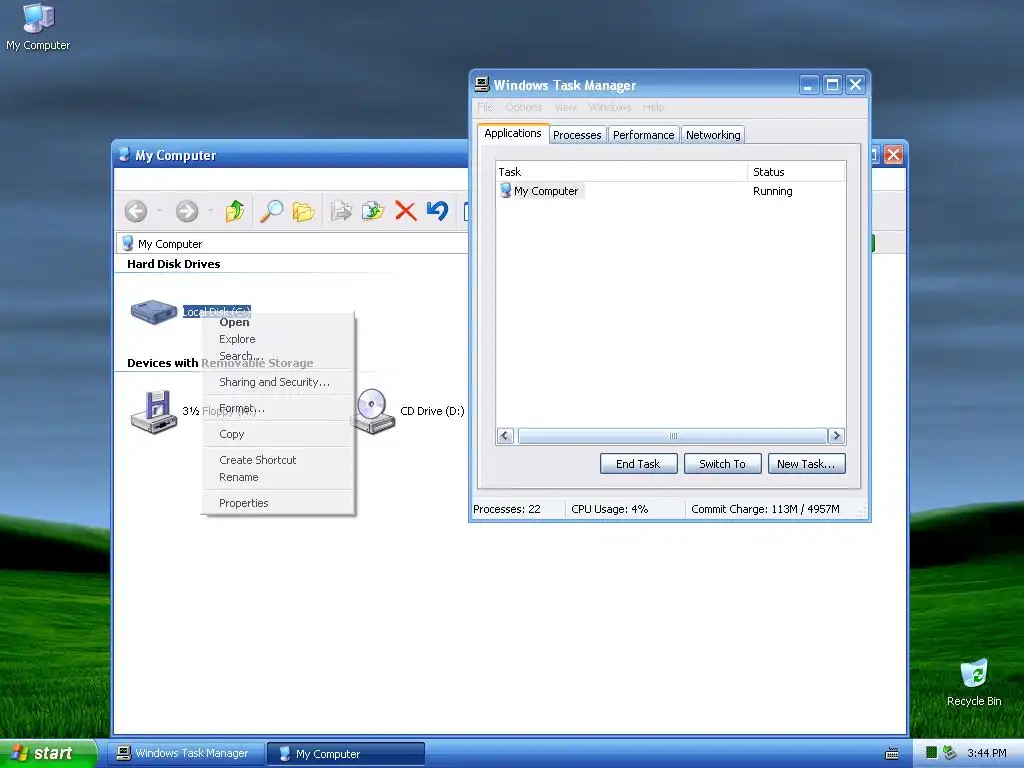Switch to the Processes tab
Image resolution: width=1024 pixels, height=768 pixels.
tap(577, 135)
